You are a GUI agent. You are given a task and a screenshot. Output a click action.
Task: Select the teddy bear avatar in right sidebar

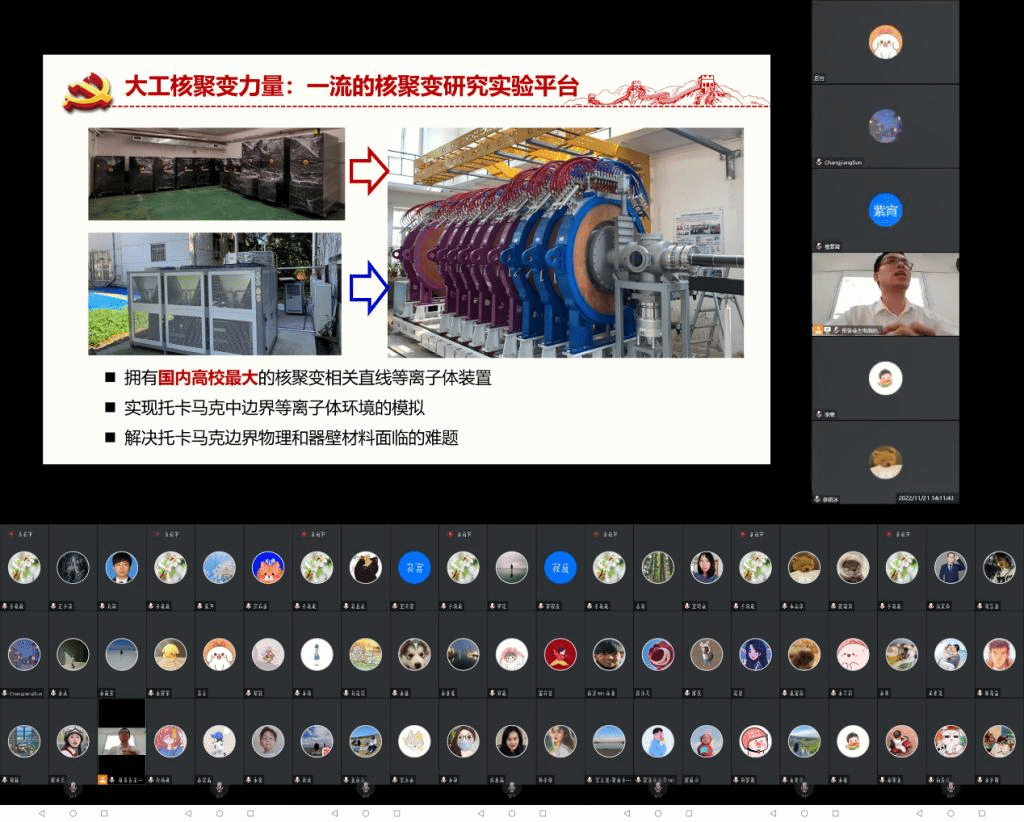885,461
